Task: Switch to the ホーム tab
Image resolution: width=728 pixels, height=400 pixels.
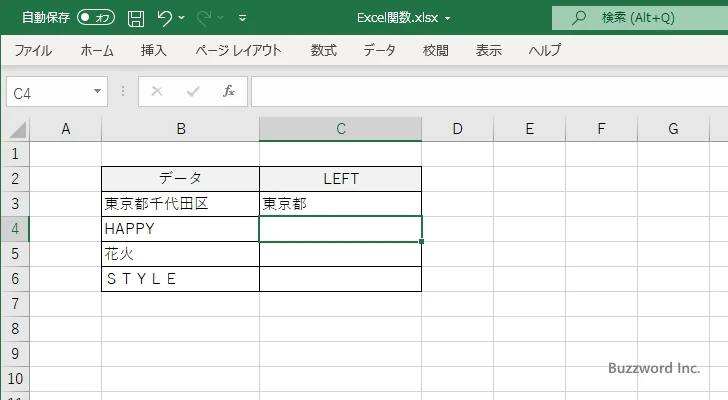Action: tap(97, 50)
